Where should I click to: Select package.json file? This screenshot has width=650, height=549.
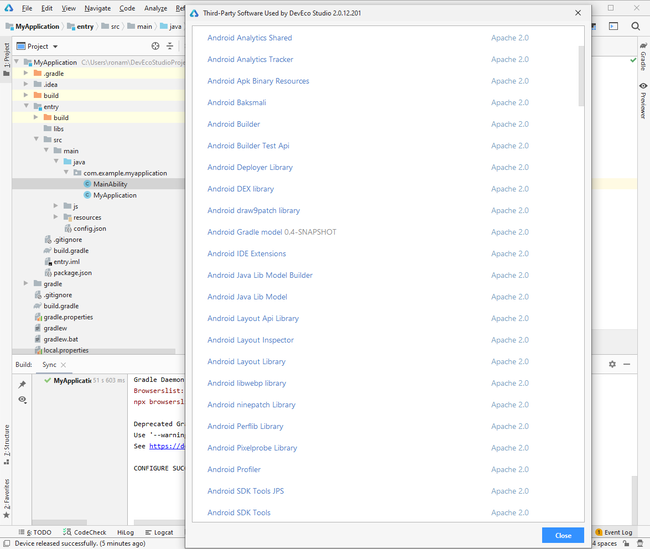pos(73,273)
